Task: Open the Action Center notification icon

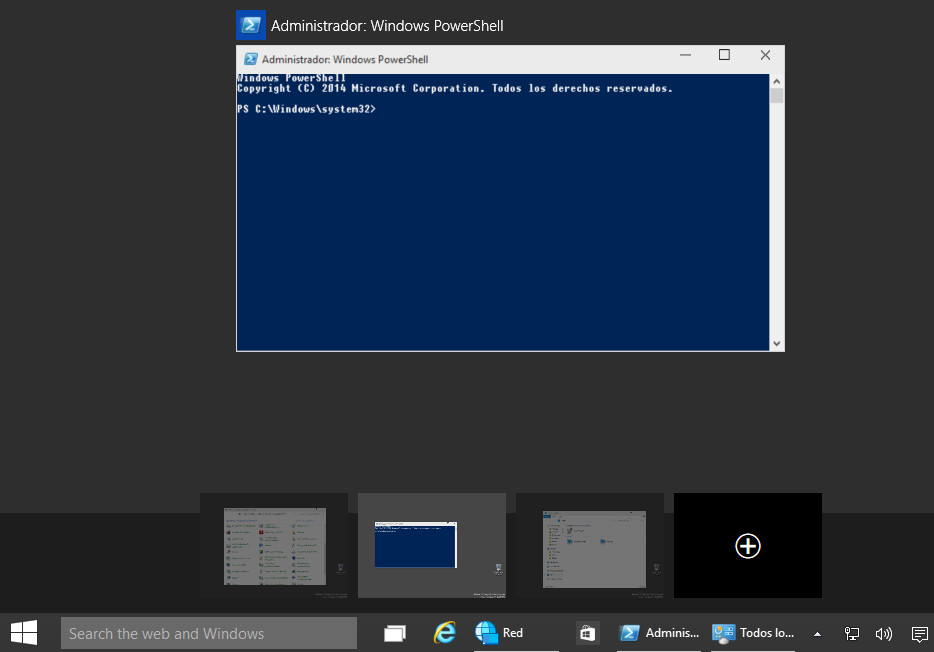Action: coord(919,632)
